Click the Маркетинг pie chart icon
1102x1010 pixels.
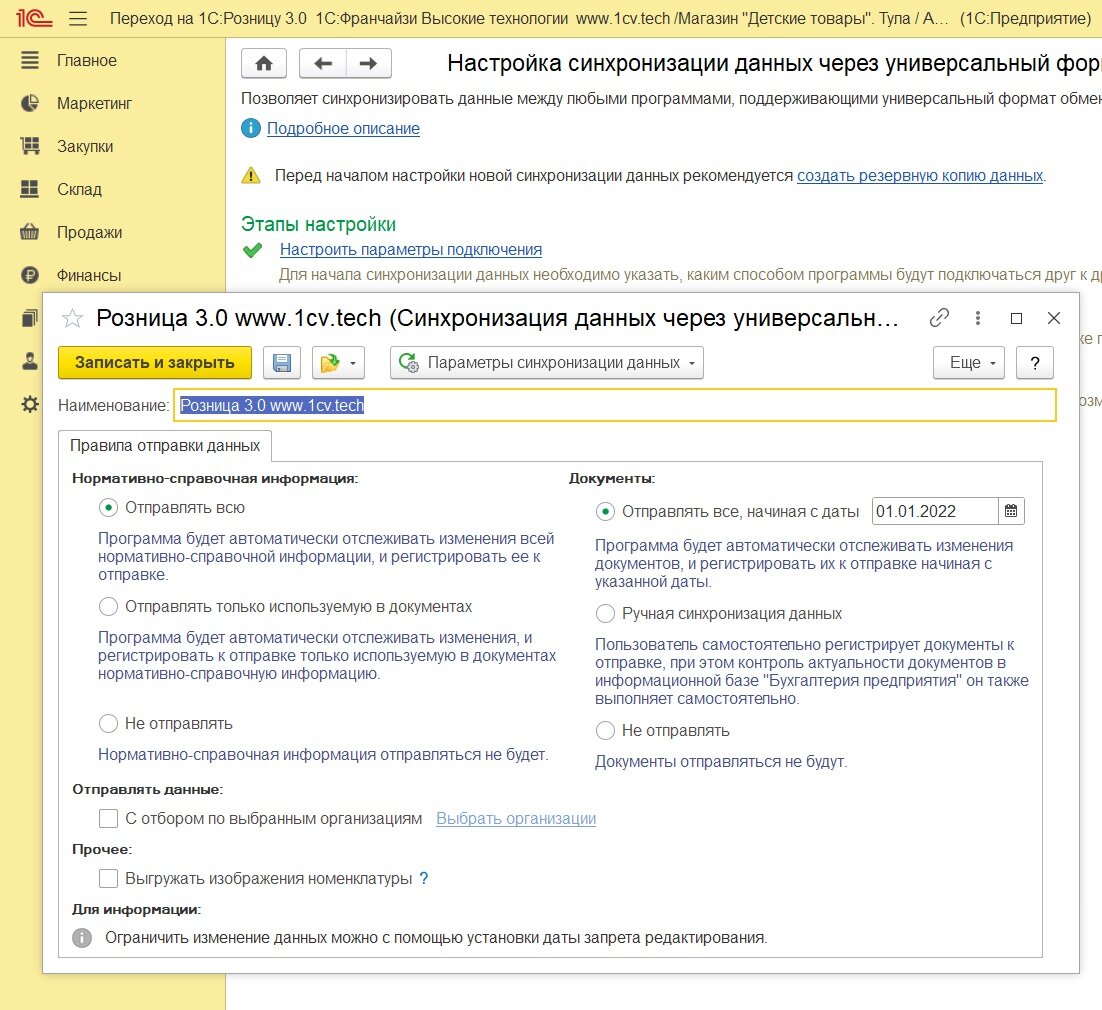point(30,103)
